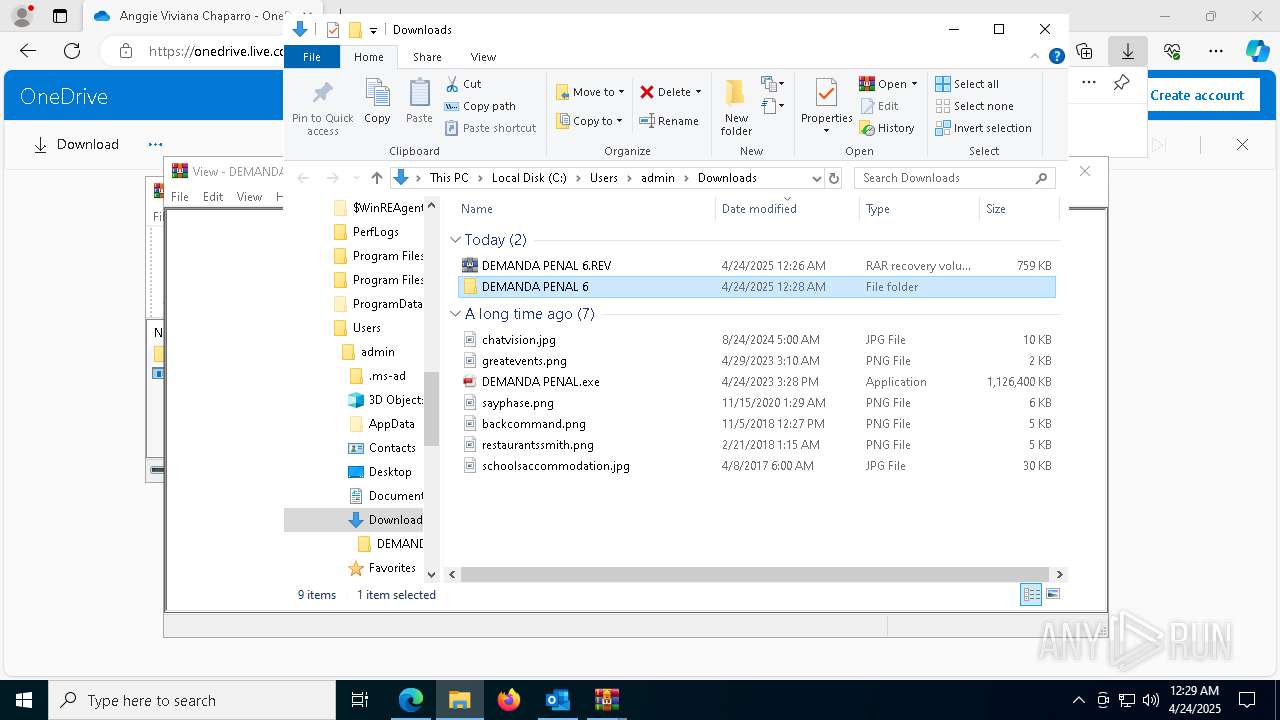Click Rename in Organize group
The width and height of the screenshot is (1280, 720).
pyautogui.click(x=669, y=121)
